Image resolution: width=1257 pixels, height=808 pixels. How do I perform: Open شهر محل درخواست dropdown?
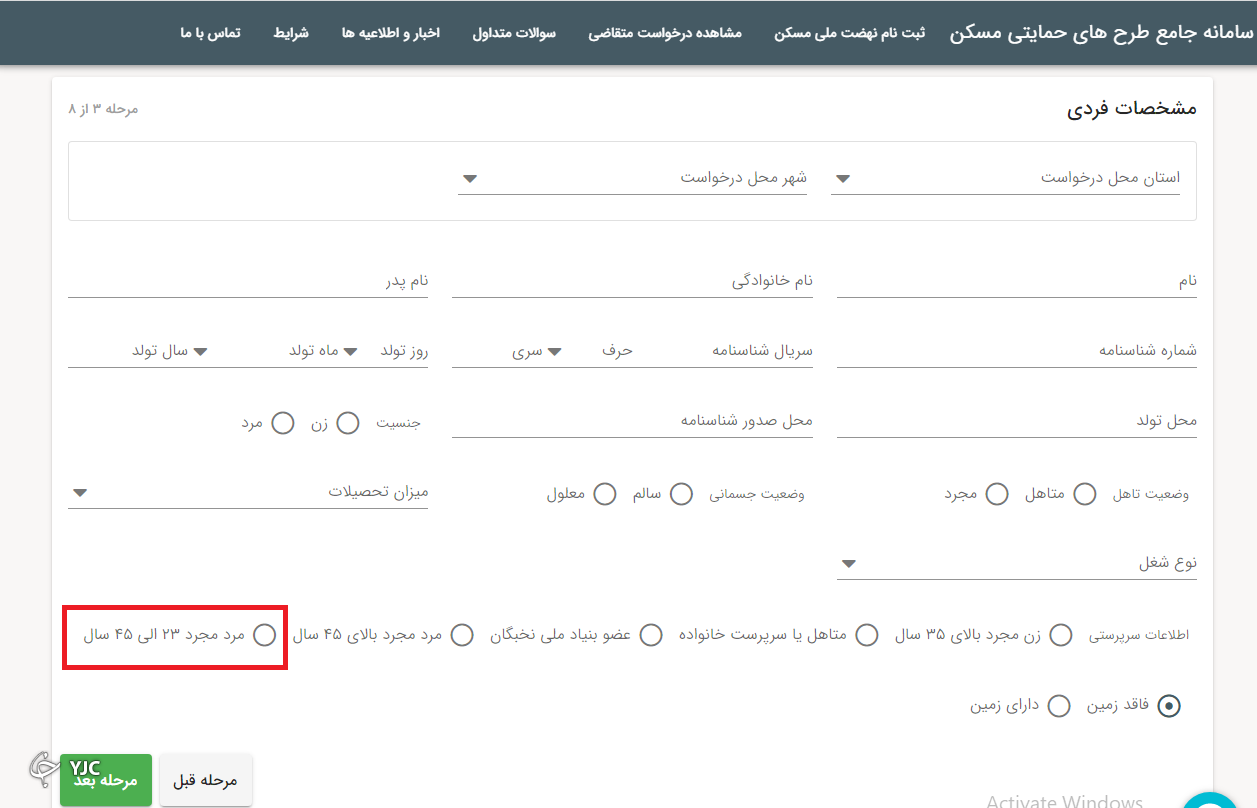click(x=632, y=178)
